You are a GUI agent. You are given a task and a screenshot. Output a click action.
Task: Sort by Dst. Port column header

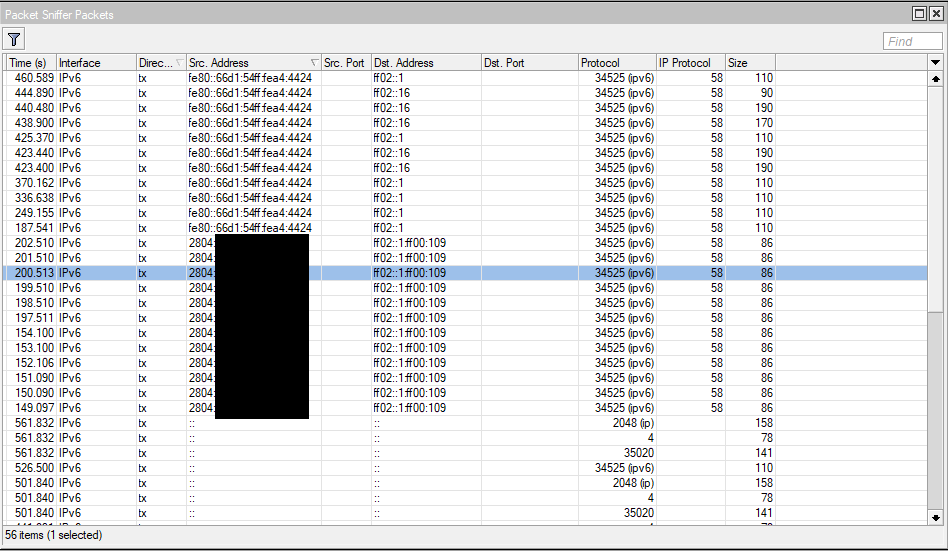tap(530, 63)
